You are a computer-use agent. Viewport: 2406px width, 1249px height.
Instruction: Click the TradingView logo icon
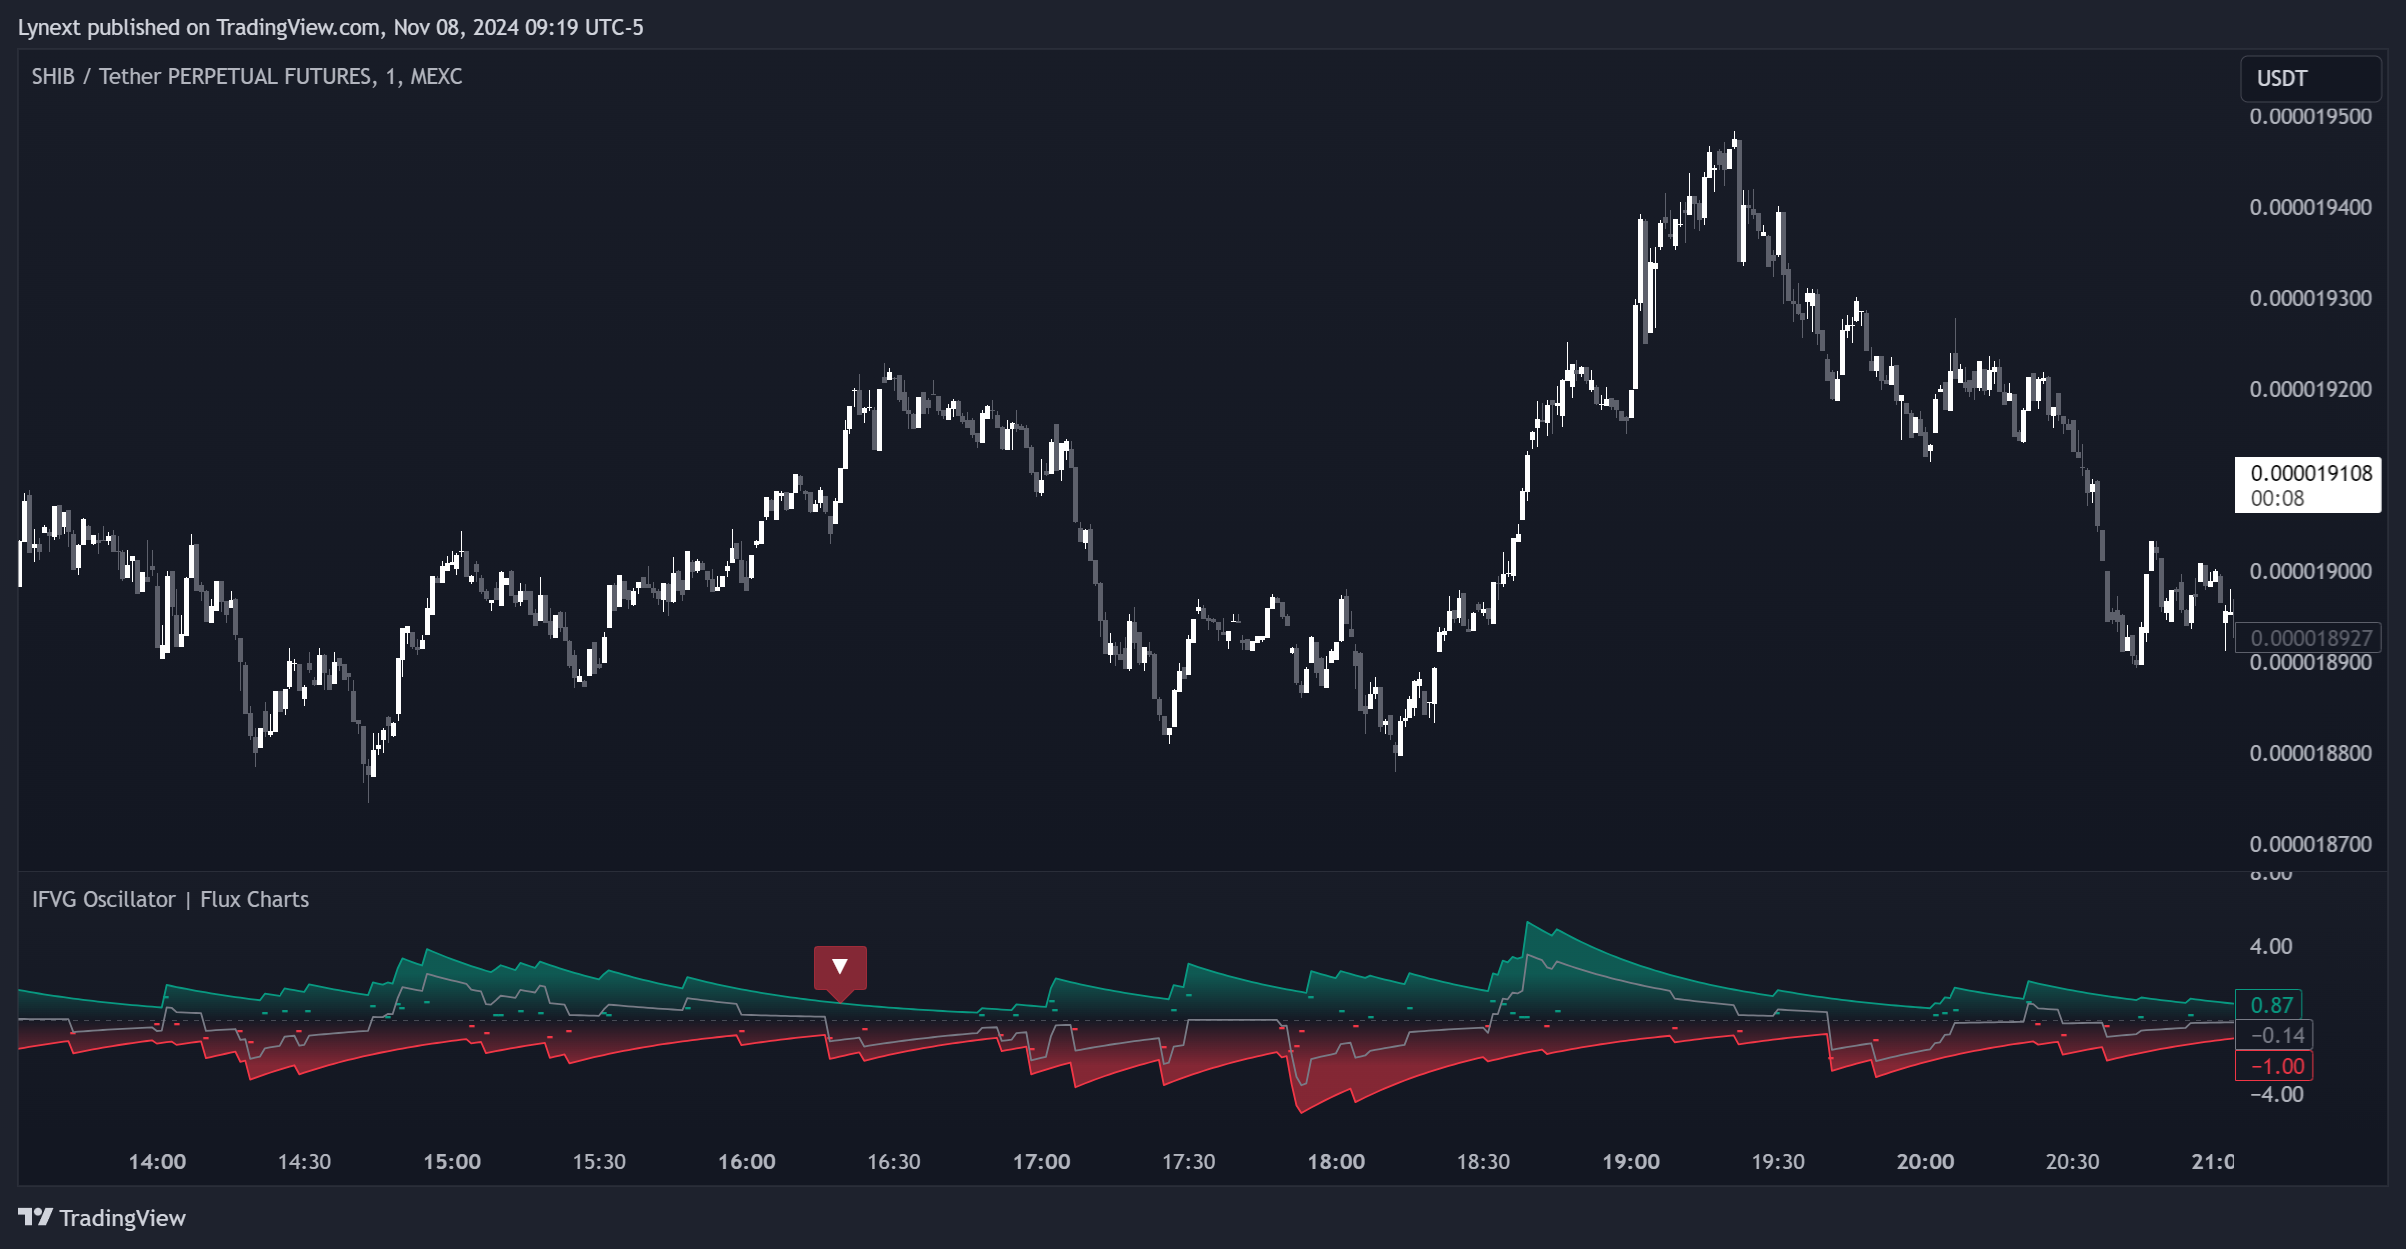pos(35,1217)
